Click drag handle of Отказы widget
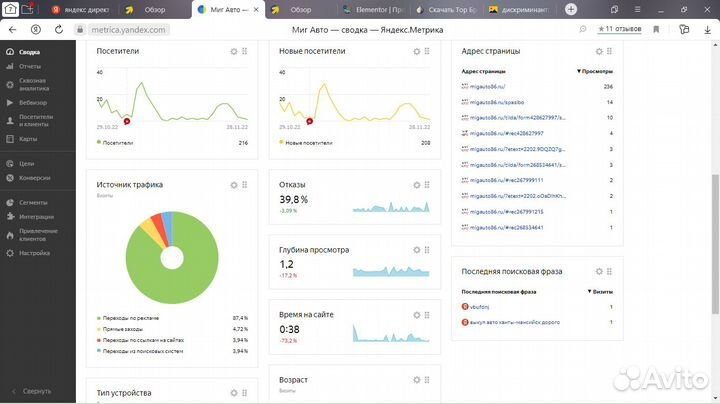720x404 pixels. 427,185
